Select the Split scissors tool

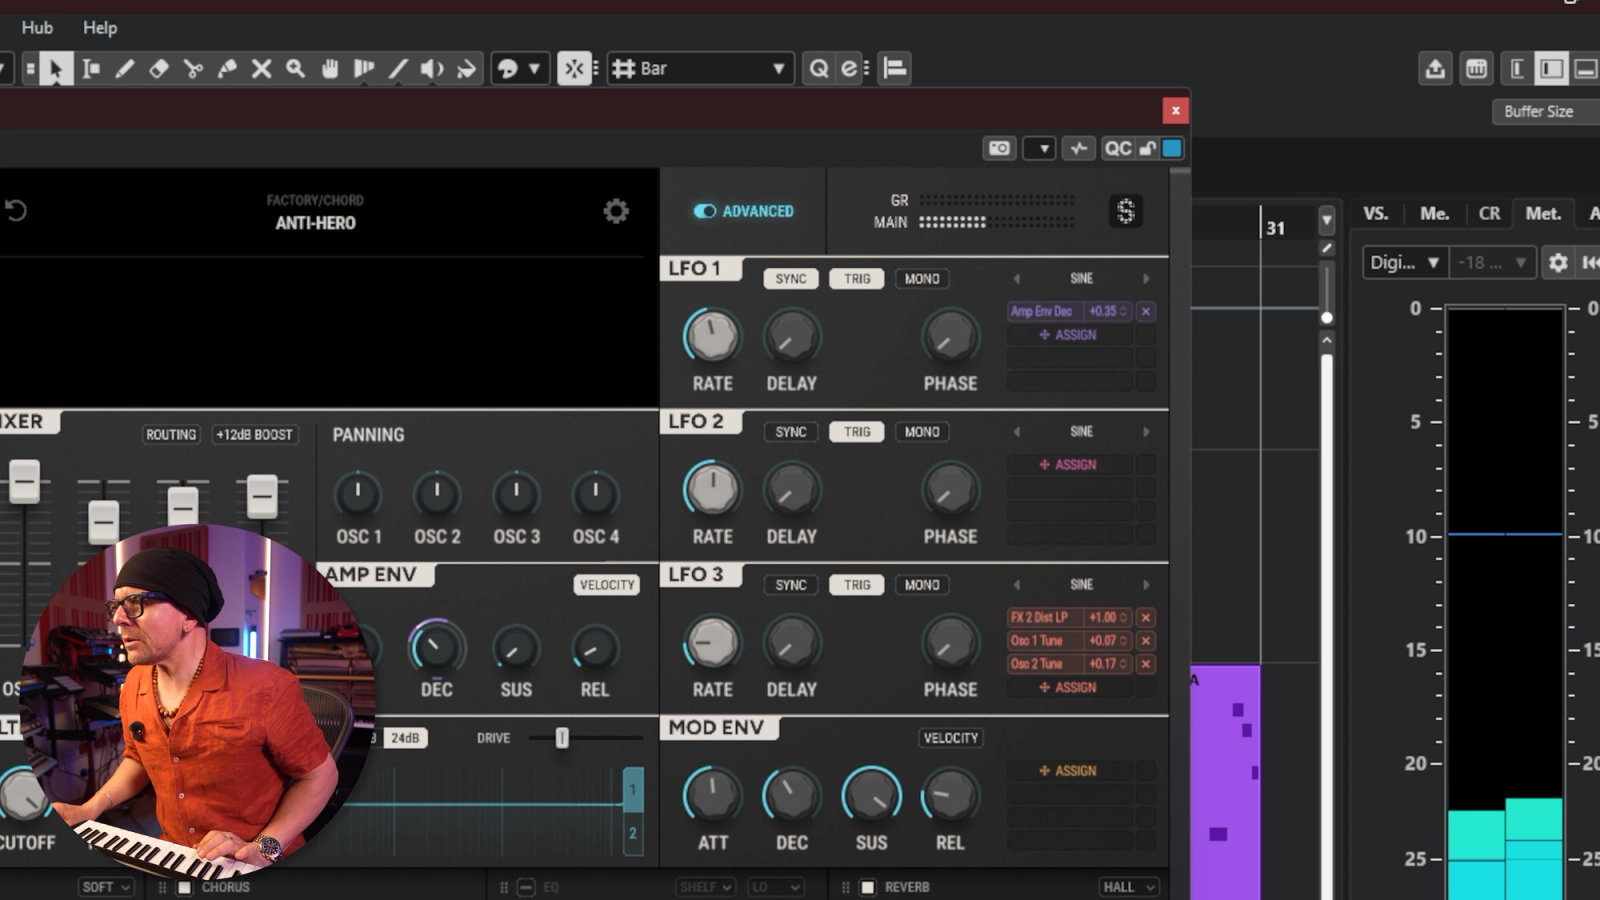[x=193, y=69]
